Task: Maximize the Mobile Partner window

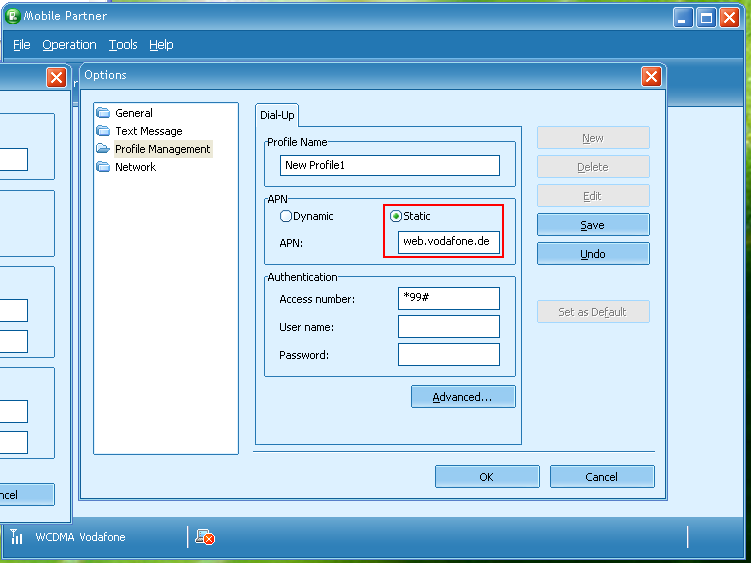Action: tap(706, 18)
